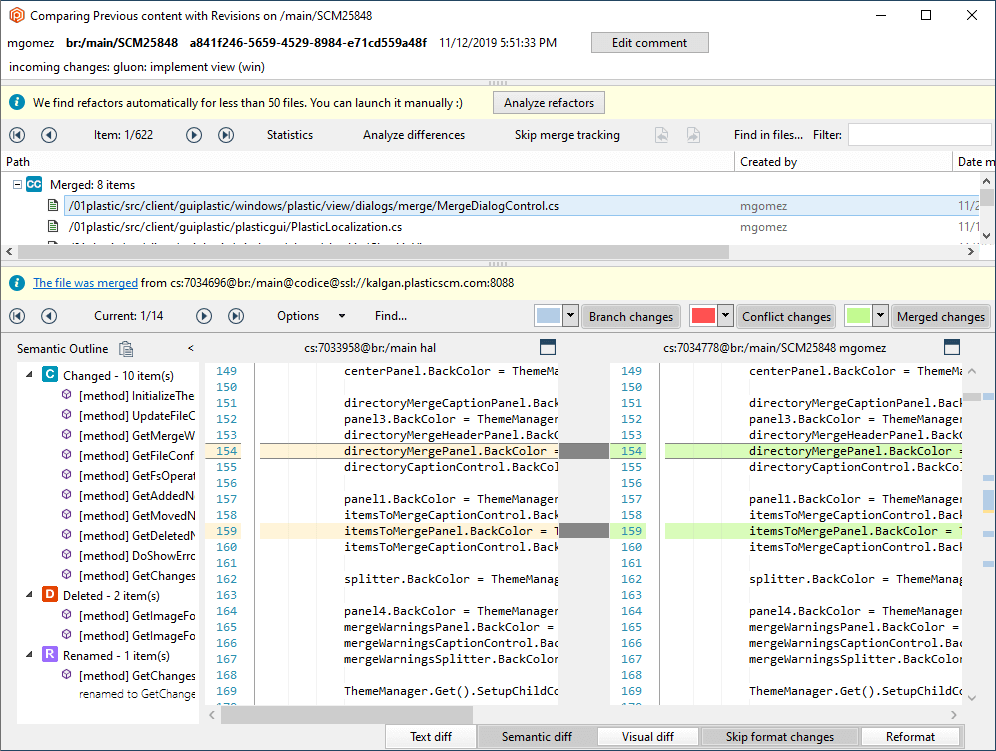Switch to Semantic diff view
Image resolution: width=996 pixels, height=751 pixels.
coord(537,736)
